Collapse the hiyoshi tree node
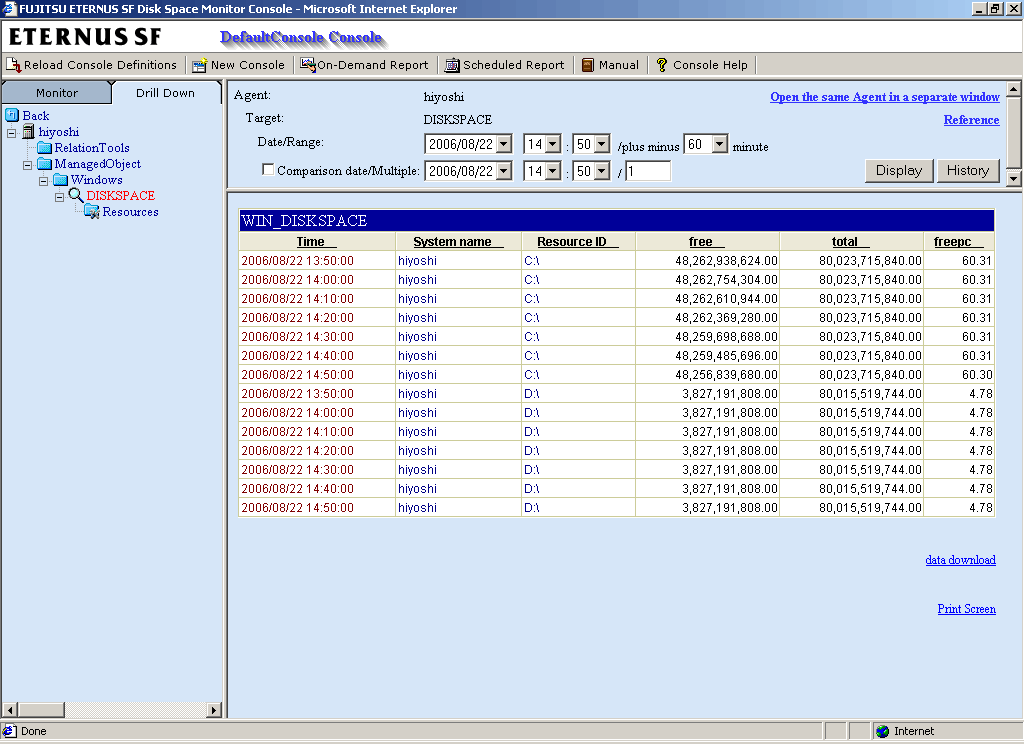Screen dimensions: 1024x744 12,133
